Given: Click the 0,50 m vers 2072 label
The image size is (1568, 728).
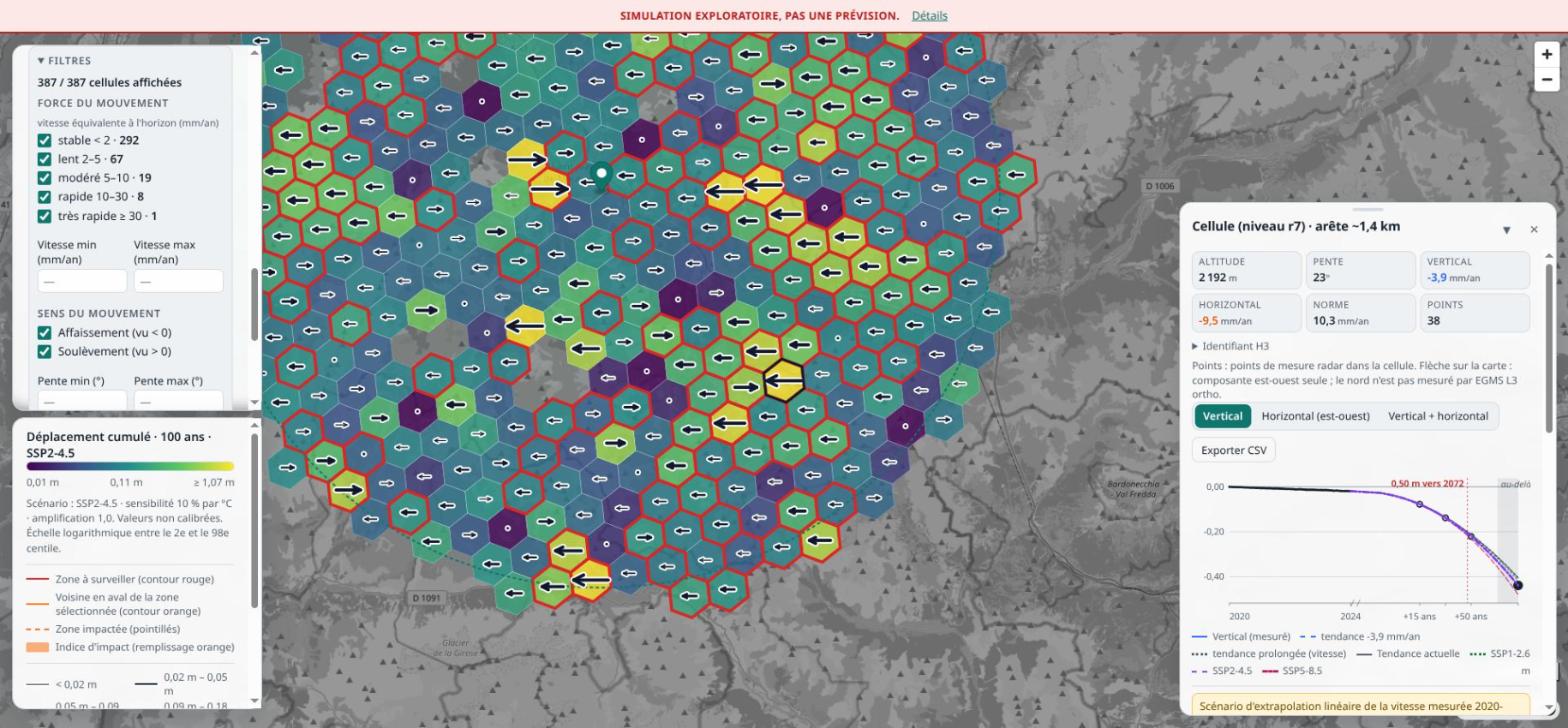Looking at the screenshot, I should pos(1427,484).
